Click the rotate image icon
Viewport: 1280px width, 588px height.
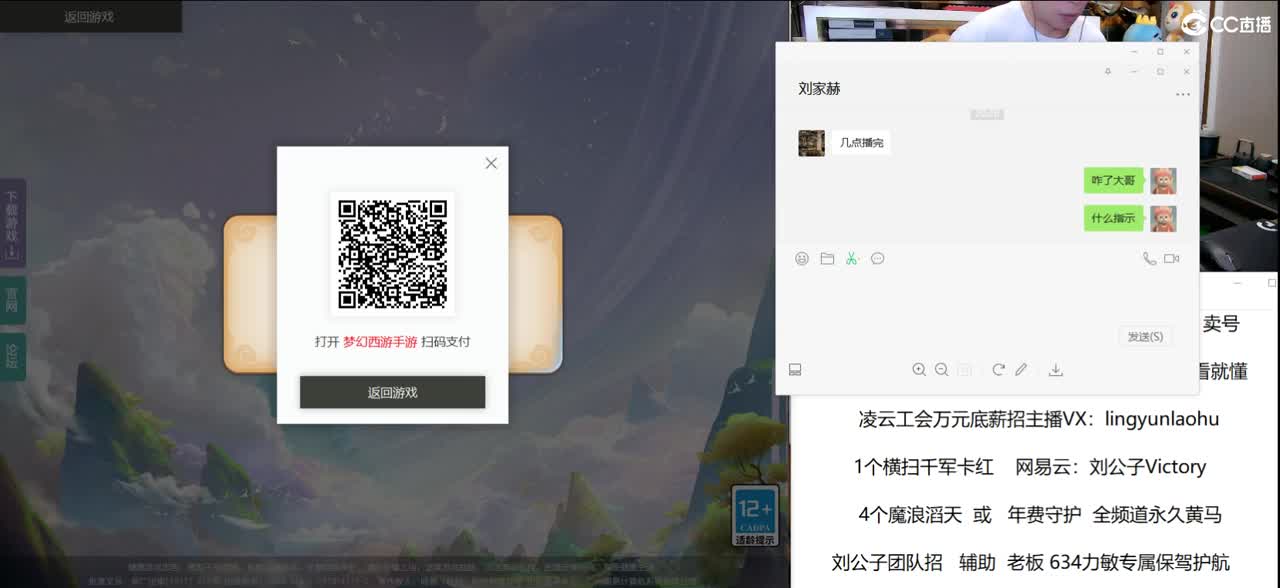[x=998, y=370]
